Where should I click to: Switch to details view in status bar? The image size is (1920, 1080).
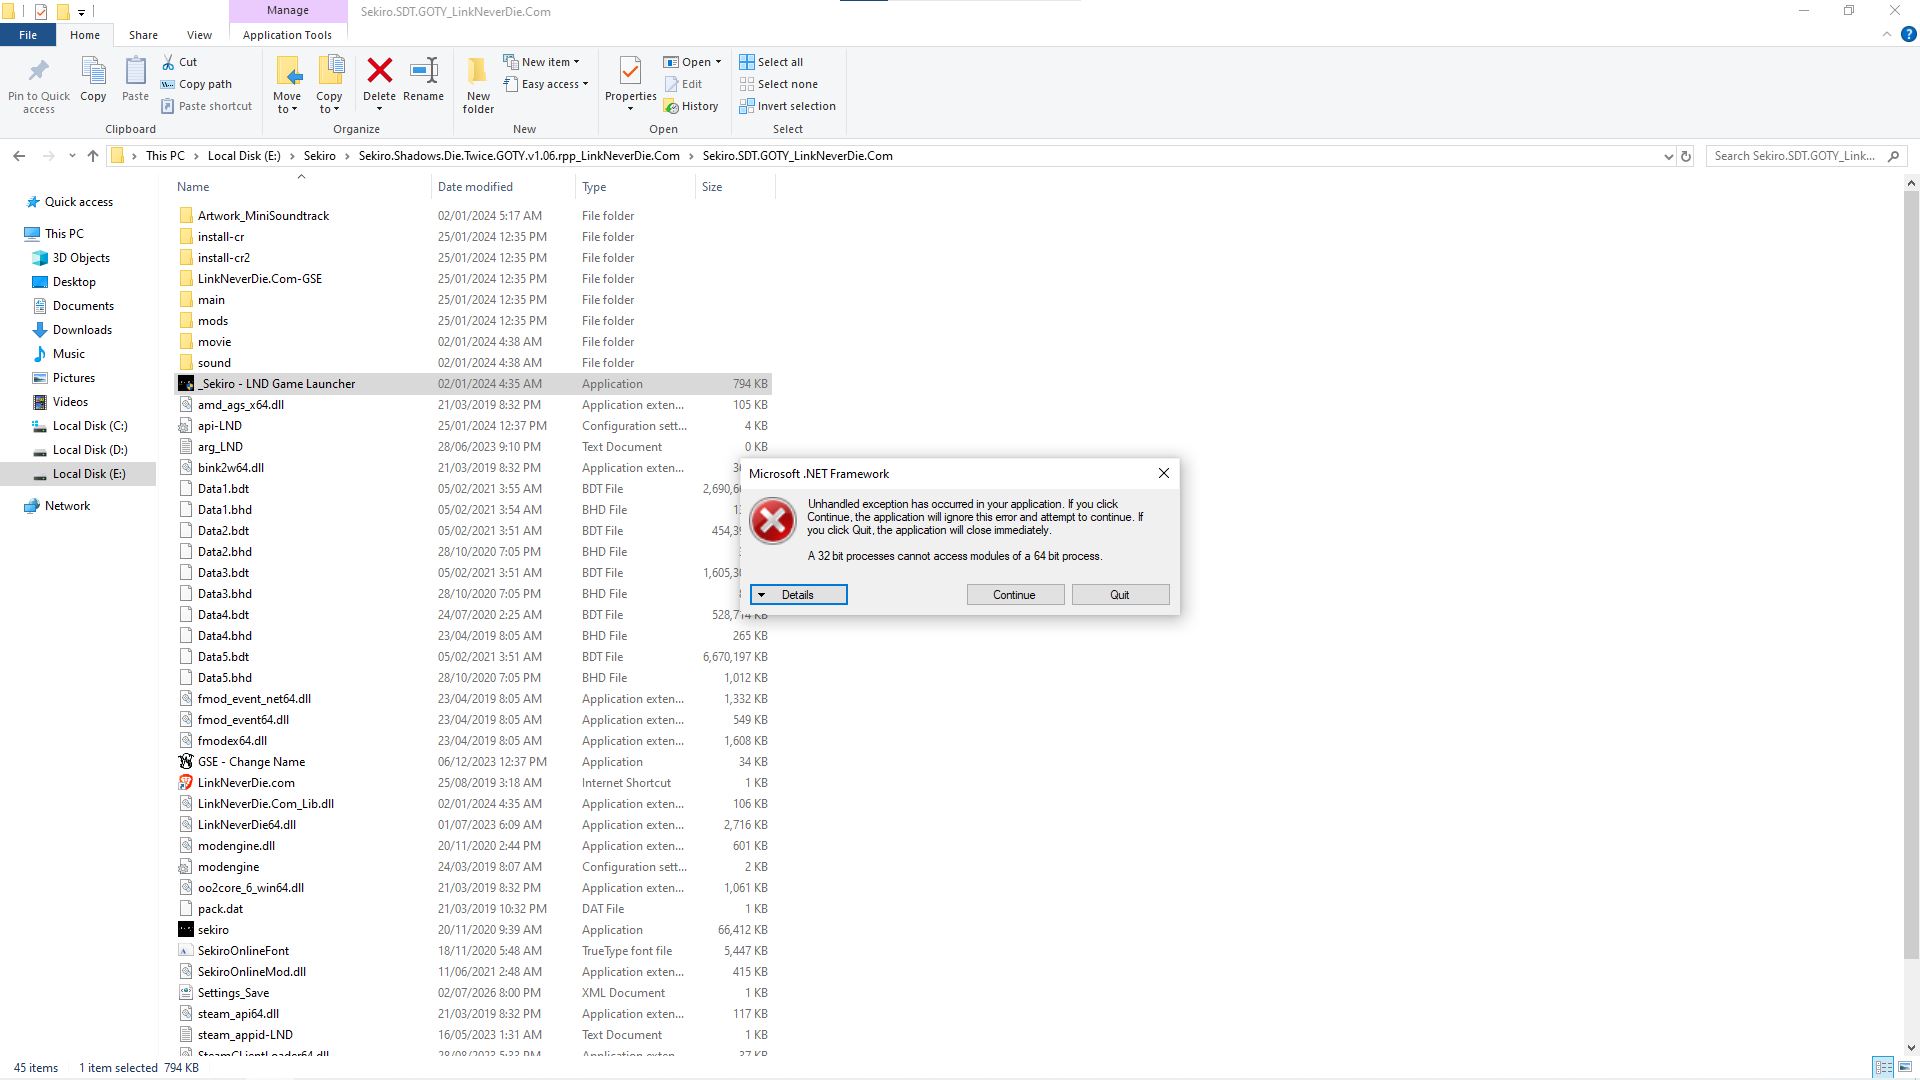pos(1883,1067)
